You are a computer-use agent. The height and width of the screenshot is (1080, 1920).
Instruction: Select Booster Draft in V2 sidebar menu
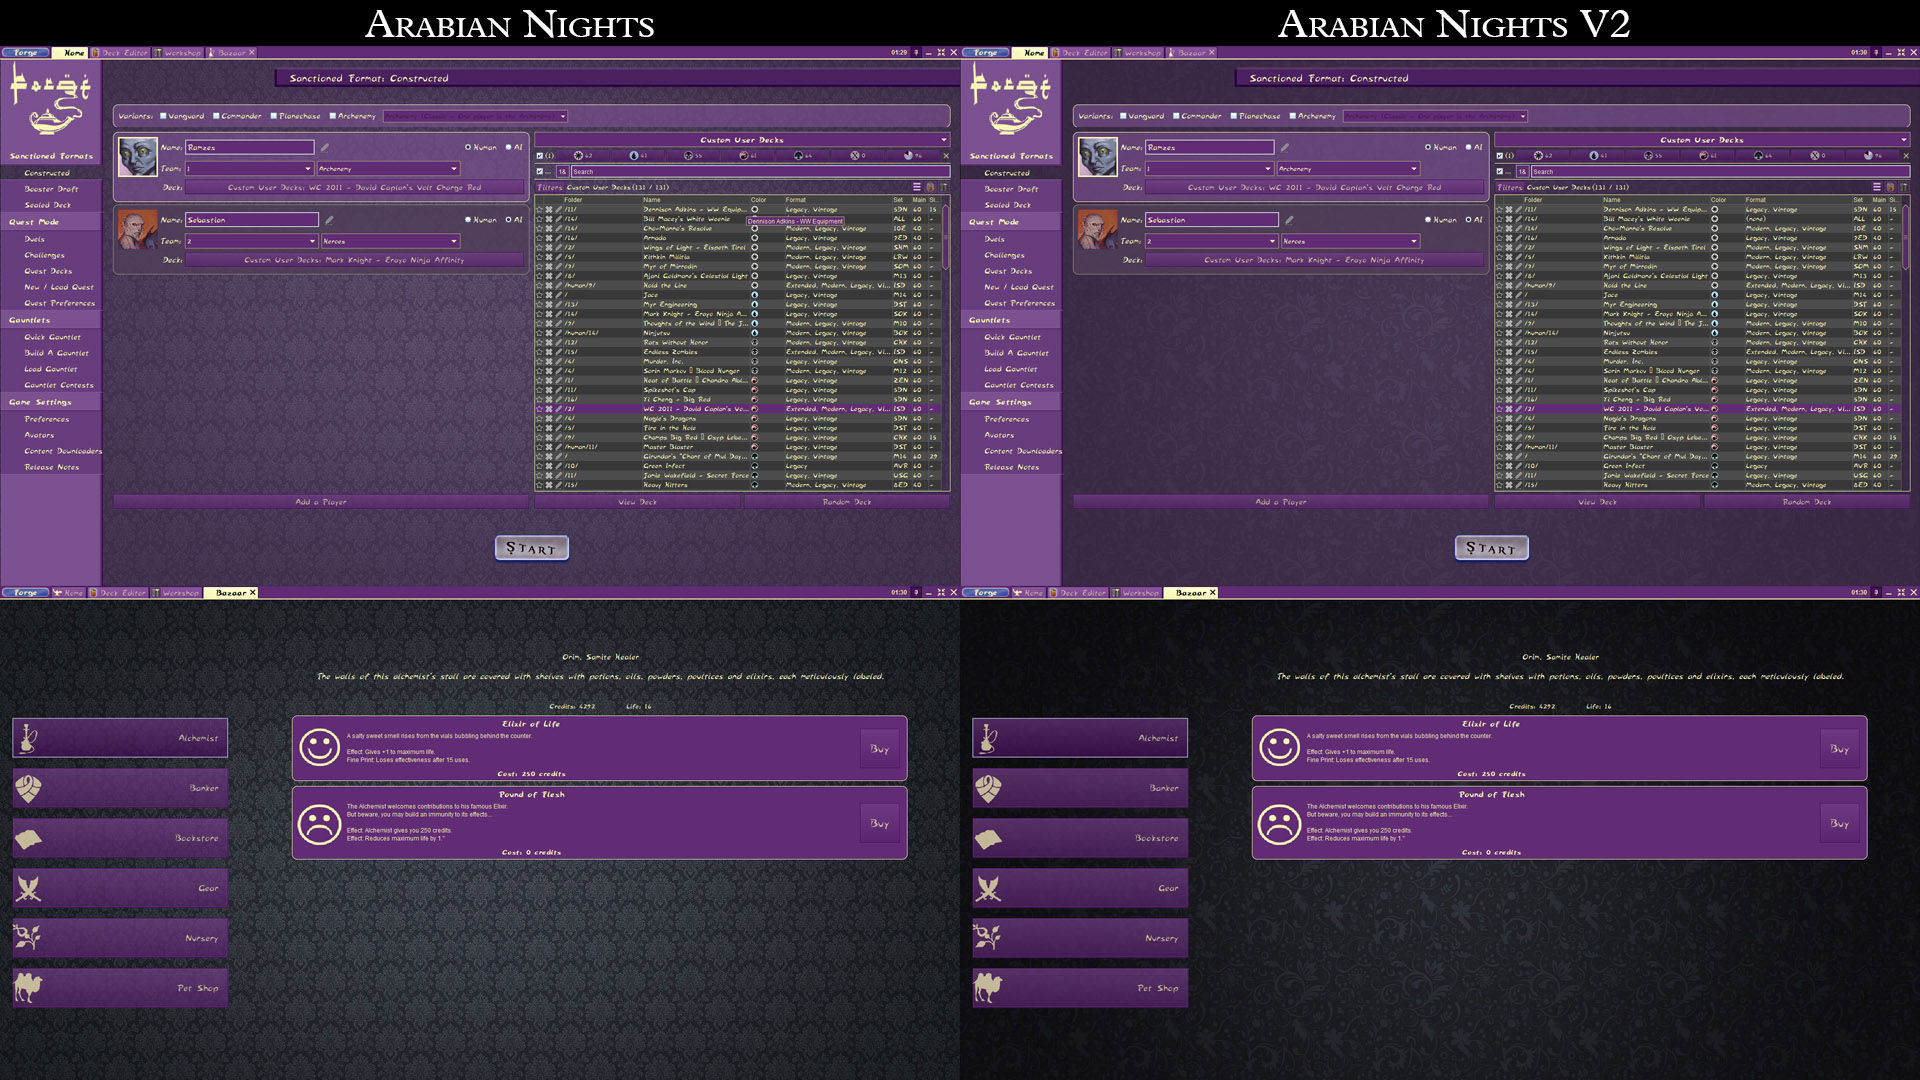[1011, 189]
